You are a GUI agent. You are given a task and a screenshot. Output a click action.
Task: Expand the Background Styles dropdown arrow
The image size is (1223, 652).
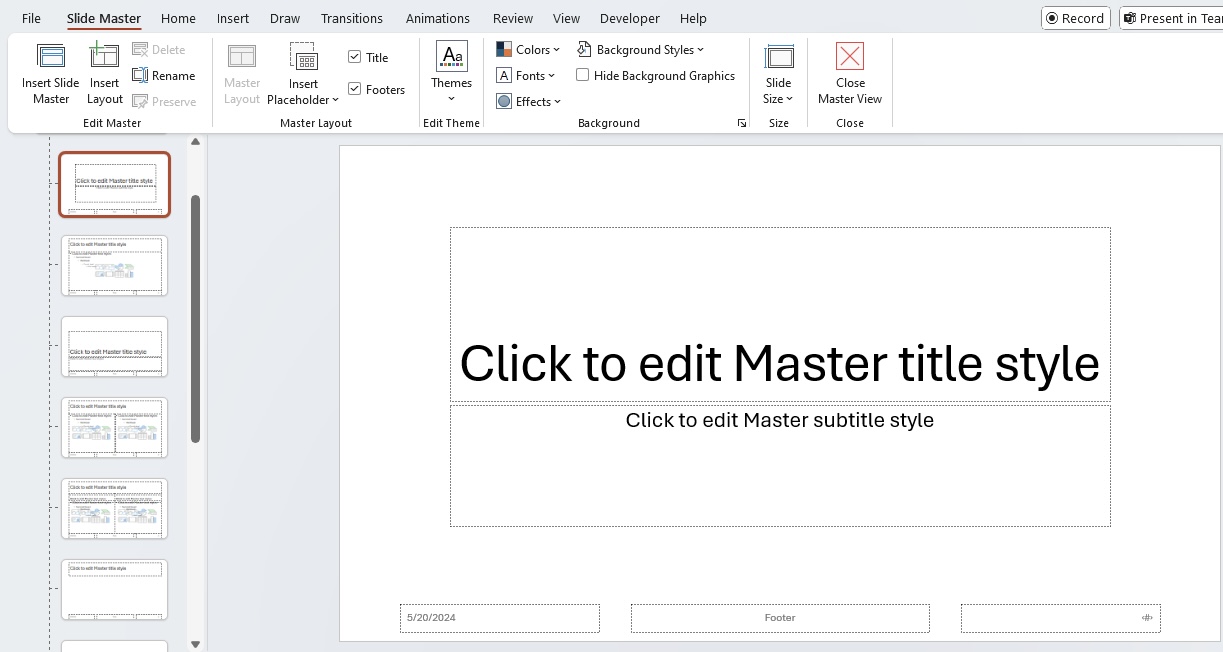(700, 50)
